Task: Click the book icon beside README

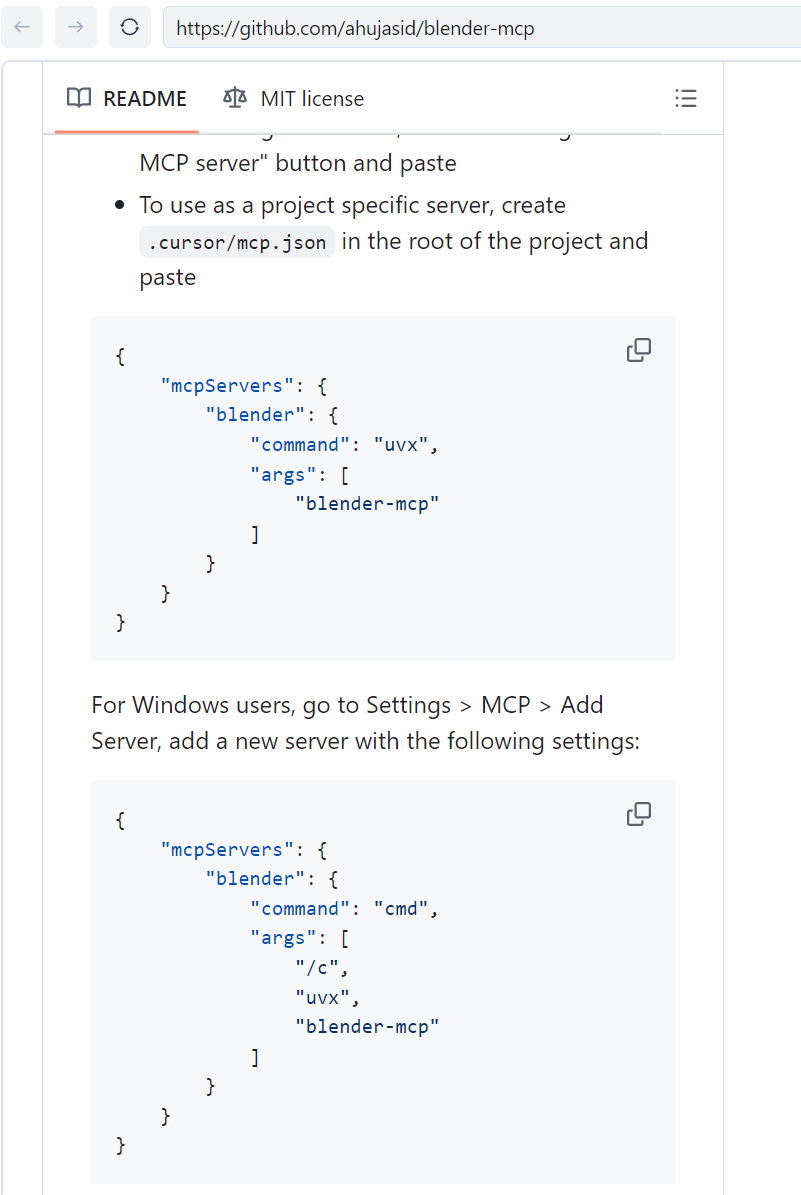Action: point(79,98)
